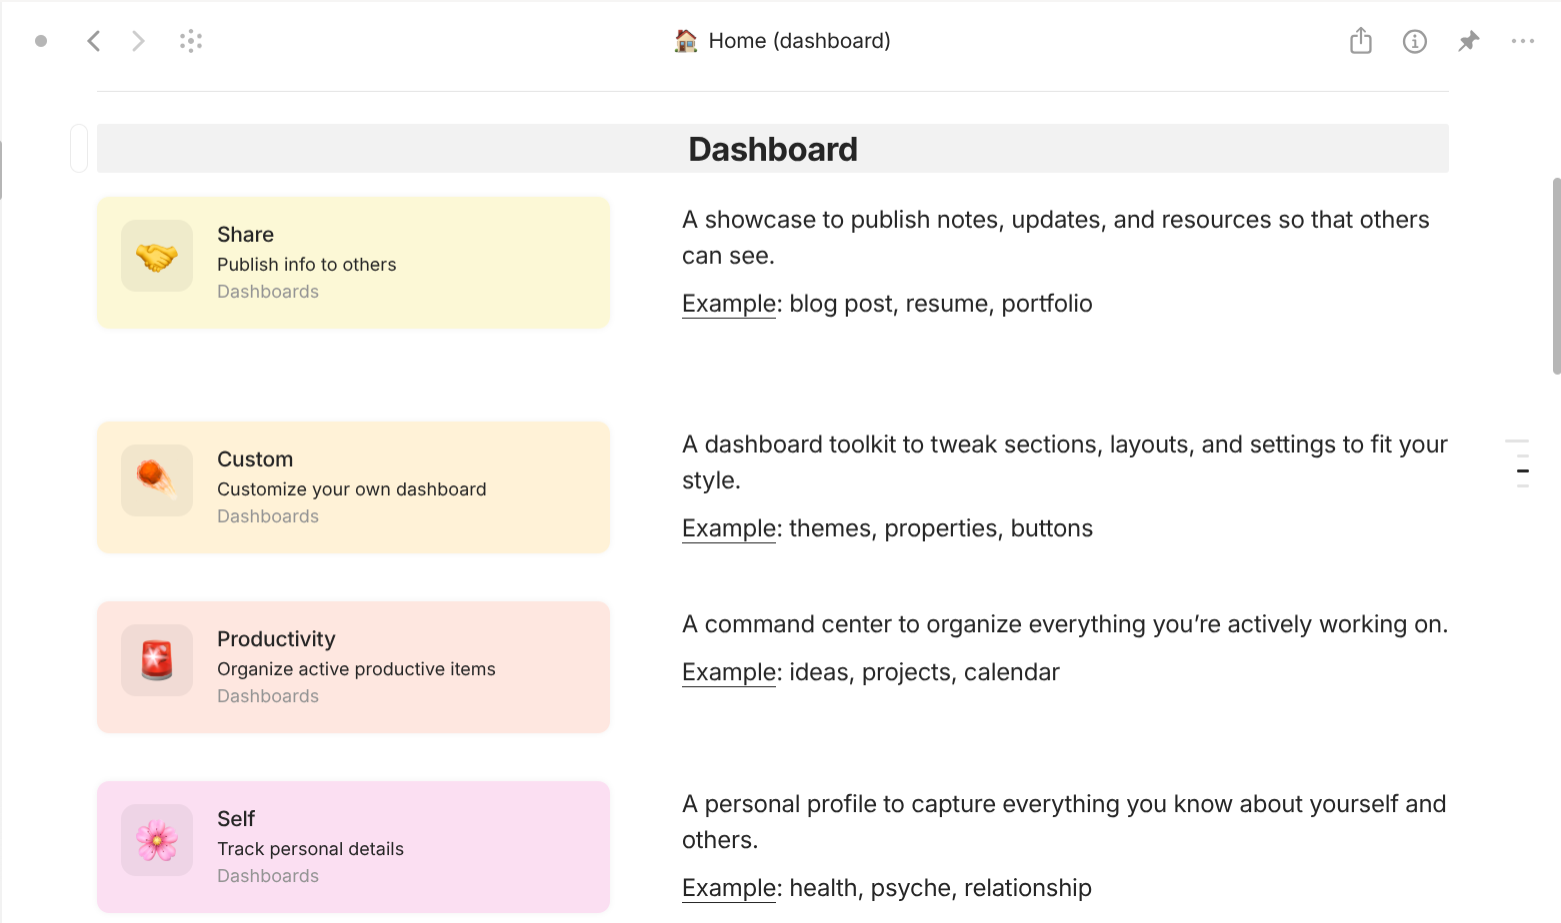
Task: Open the Dashboards link under Share
Action: (x=267, y=291)
